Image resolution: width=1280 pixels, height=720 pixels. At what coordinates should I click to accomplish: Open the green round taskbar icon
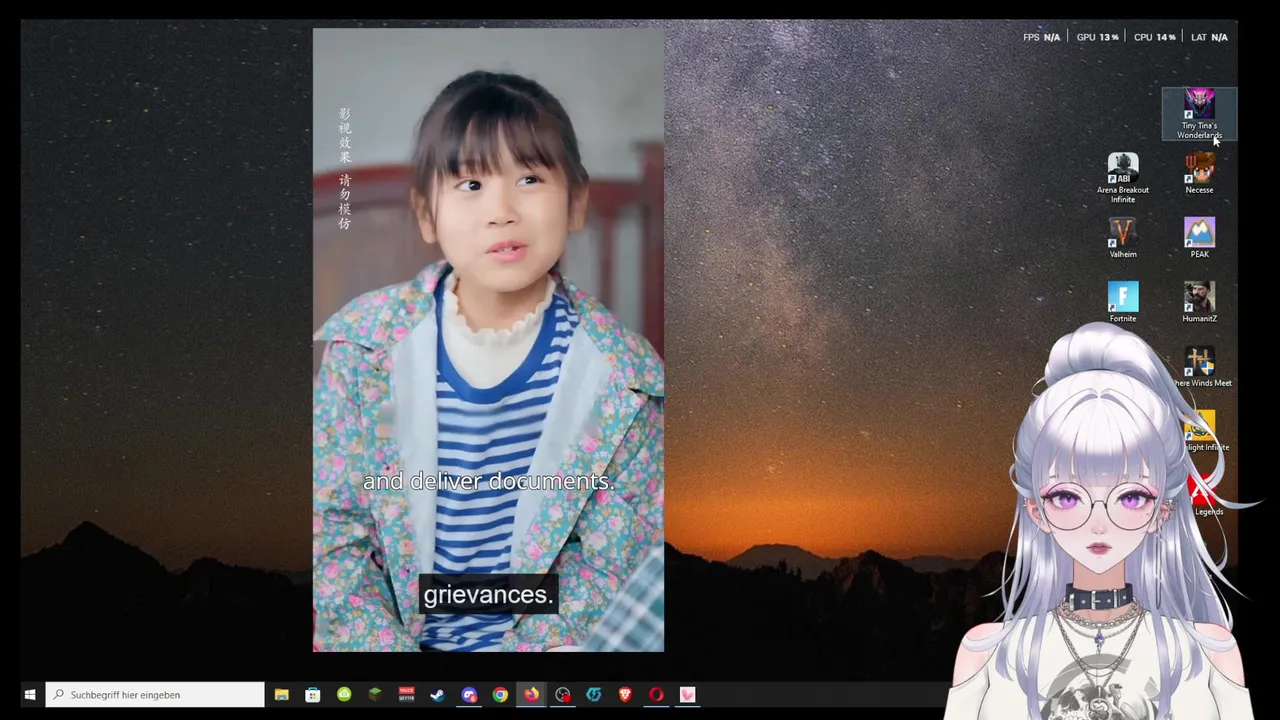pyautogui.click(x=344, y=694)
